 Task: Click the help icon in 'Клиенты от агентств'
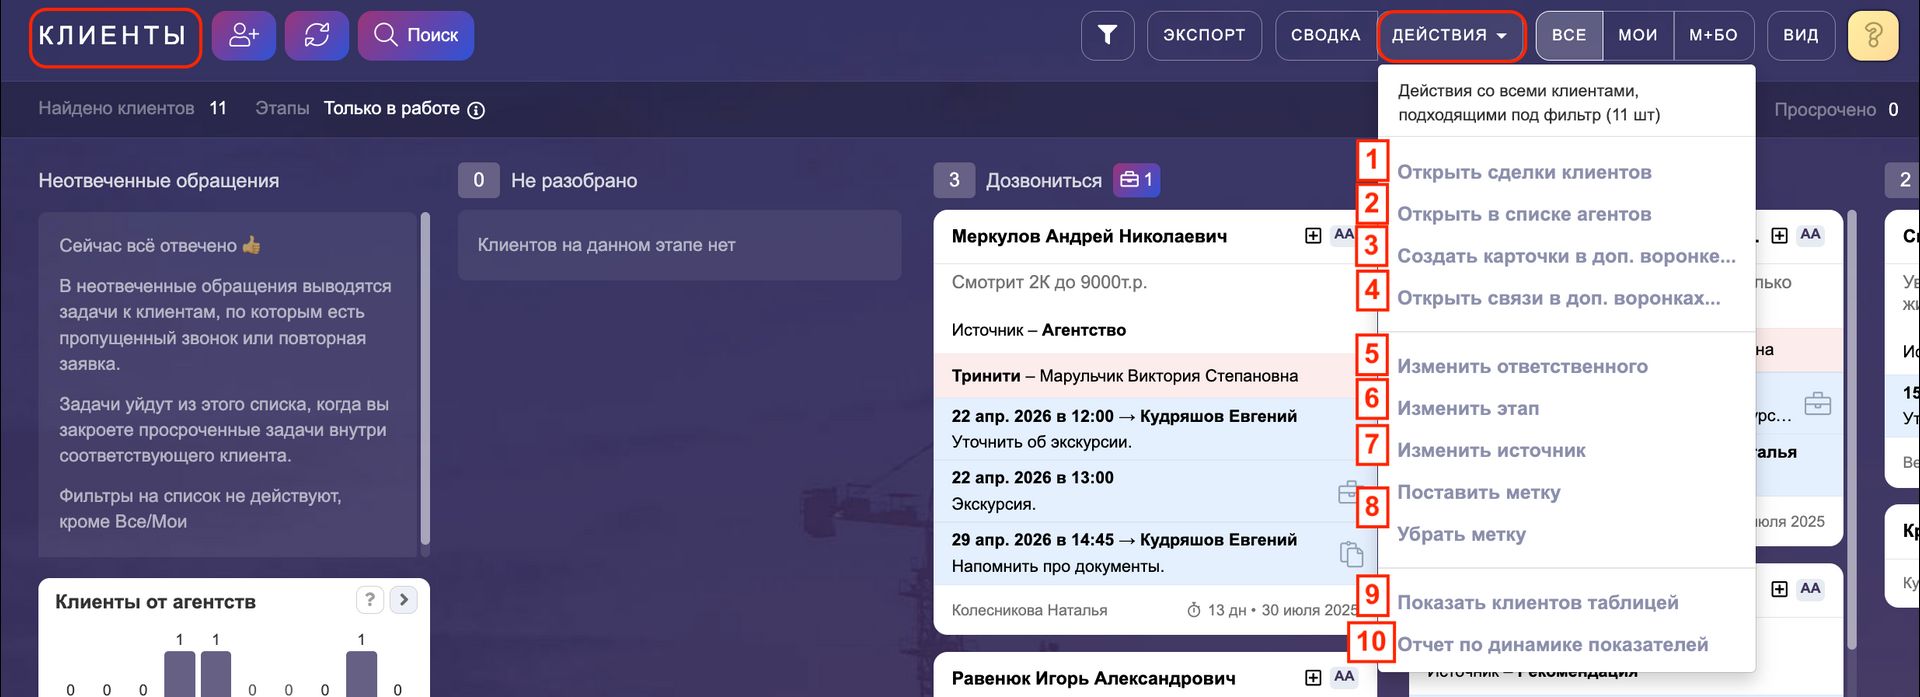tap(370, 600)
